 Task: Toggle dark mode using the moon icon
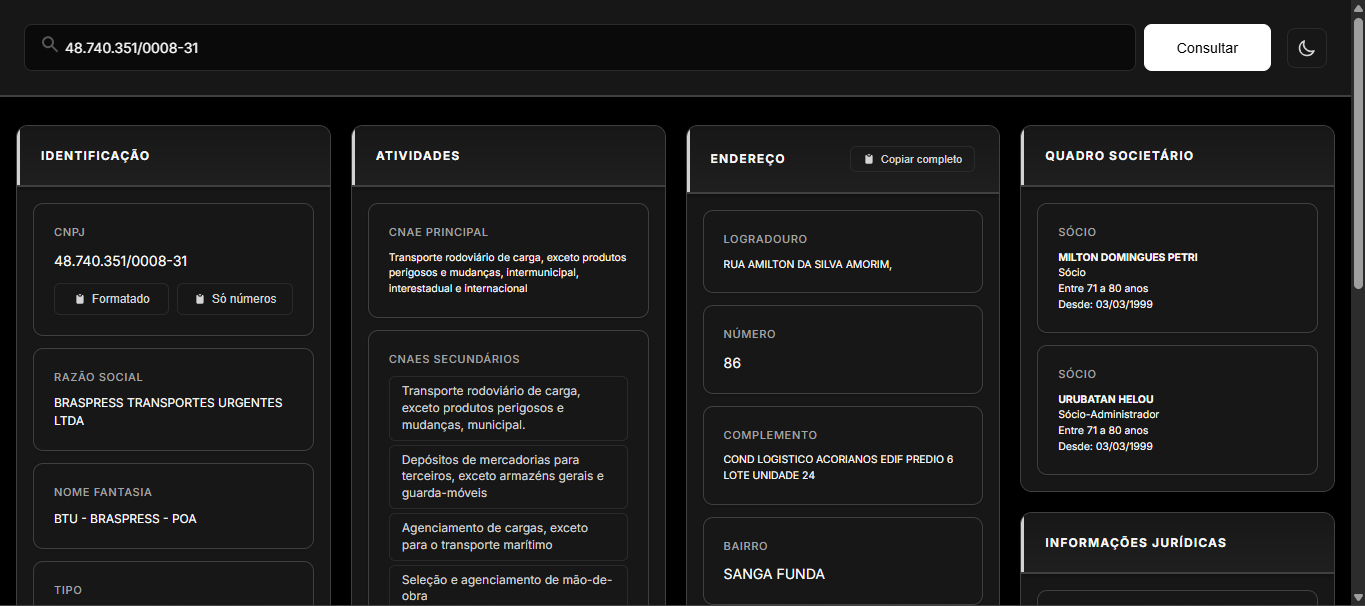point(1306,47)
